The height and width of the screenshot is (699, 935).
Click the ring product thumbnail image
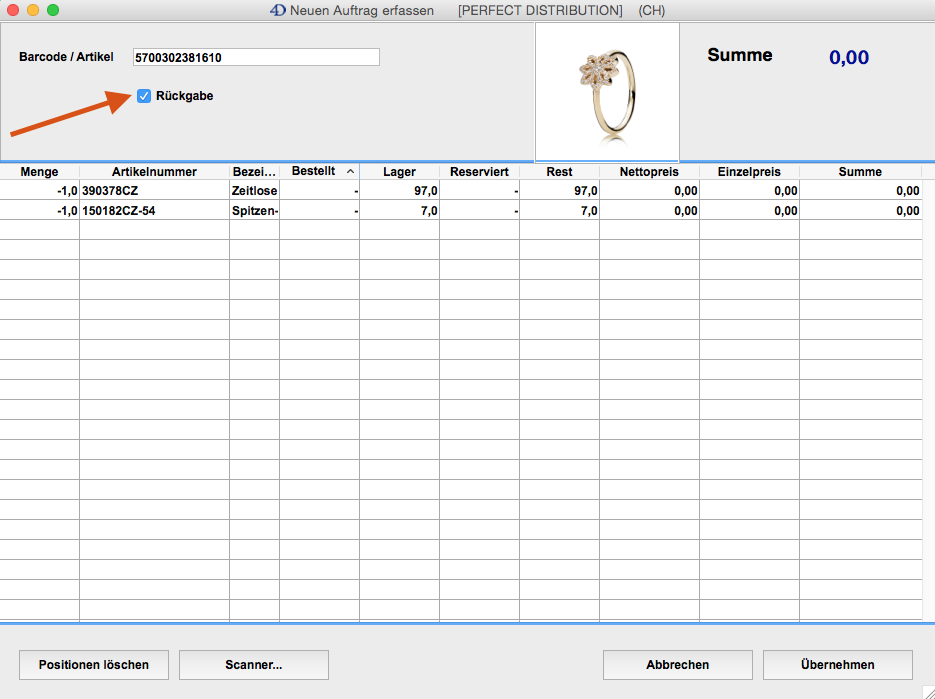[607, 92]
